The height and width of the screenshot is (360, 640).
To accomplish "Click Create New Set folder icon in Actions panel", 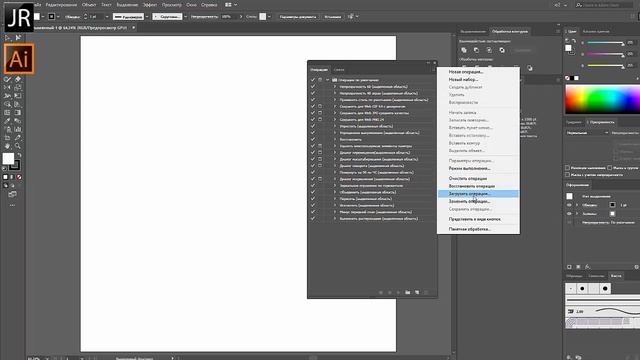I will pos(407,292).
